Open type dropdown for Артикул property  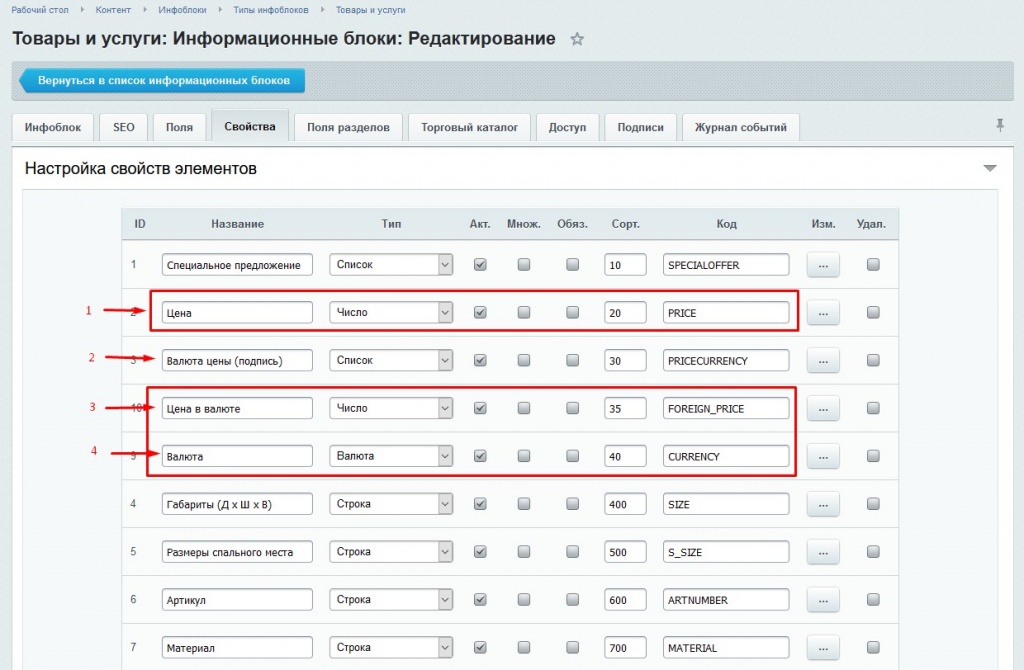pyautogui.click(x=391, y=599)
